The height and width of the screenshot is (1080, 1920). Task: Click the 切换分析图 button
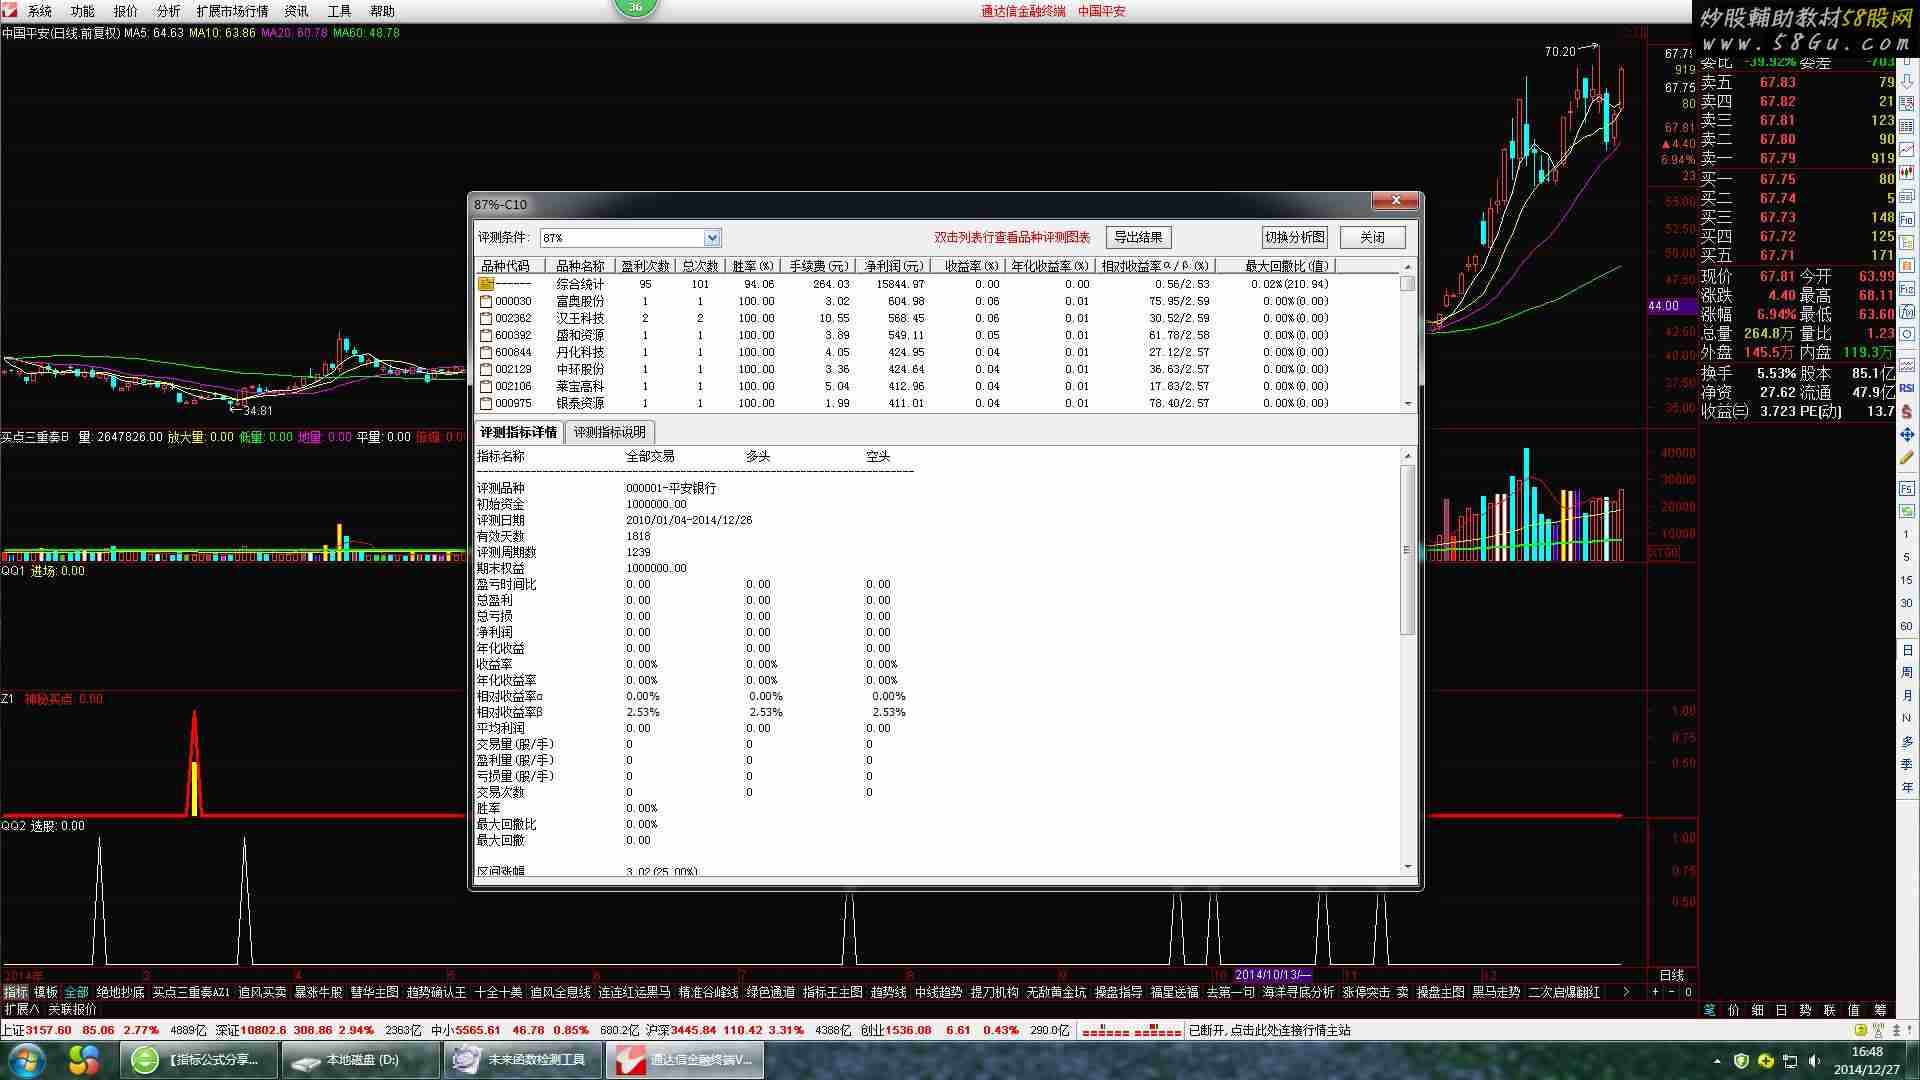[x=1294, y=237]
